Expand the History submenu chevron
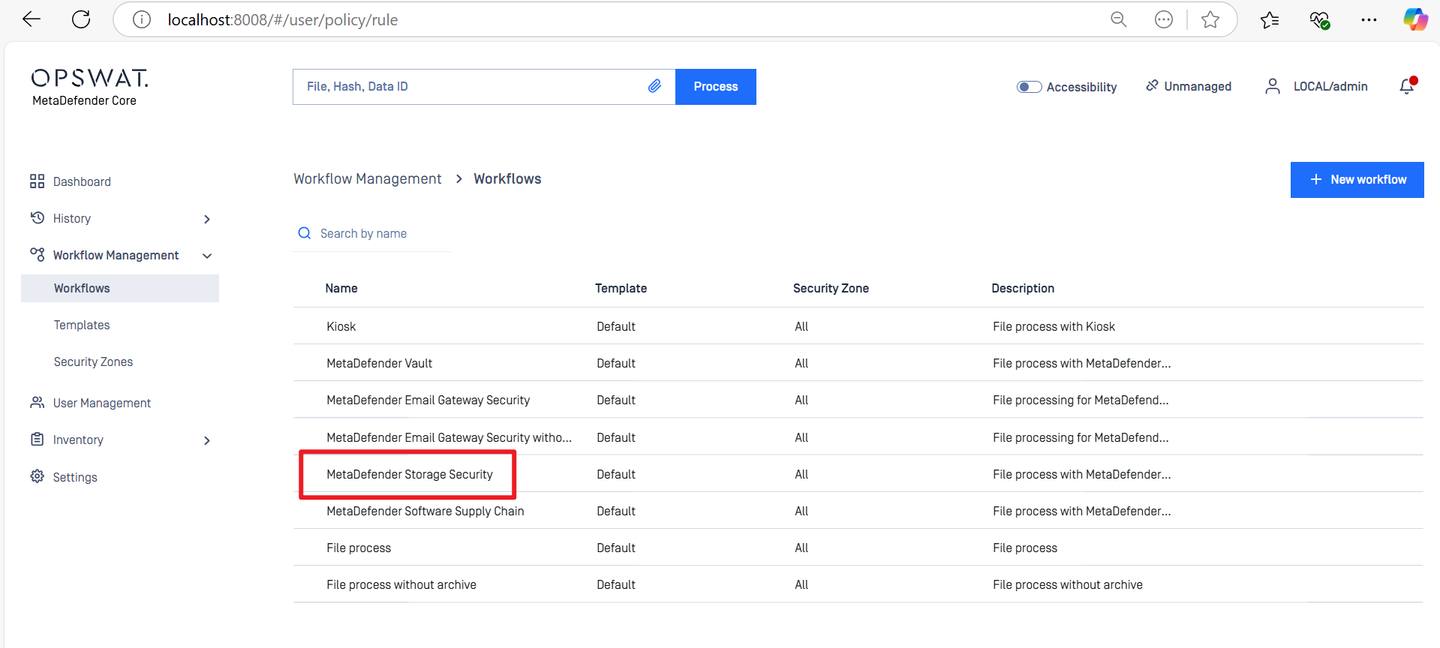Screen dimensions: 1440x648 207,219
